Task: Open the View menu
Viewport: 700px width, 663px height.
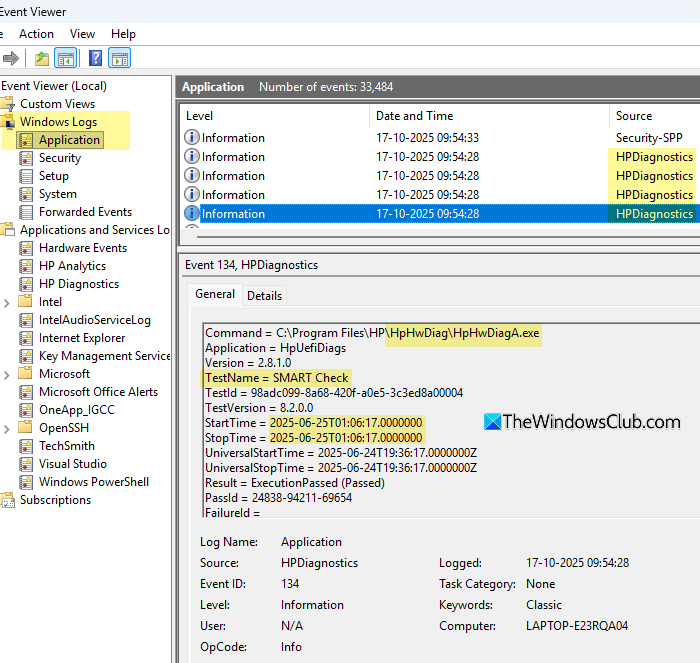Action: (82, 34)
